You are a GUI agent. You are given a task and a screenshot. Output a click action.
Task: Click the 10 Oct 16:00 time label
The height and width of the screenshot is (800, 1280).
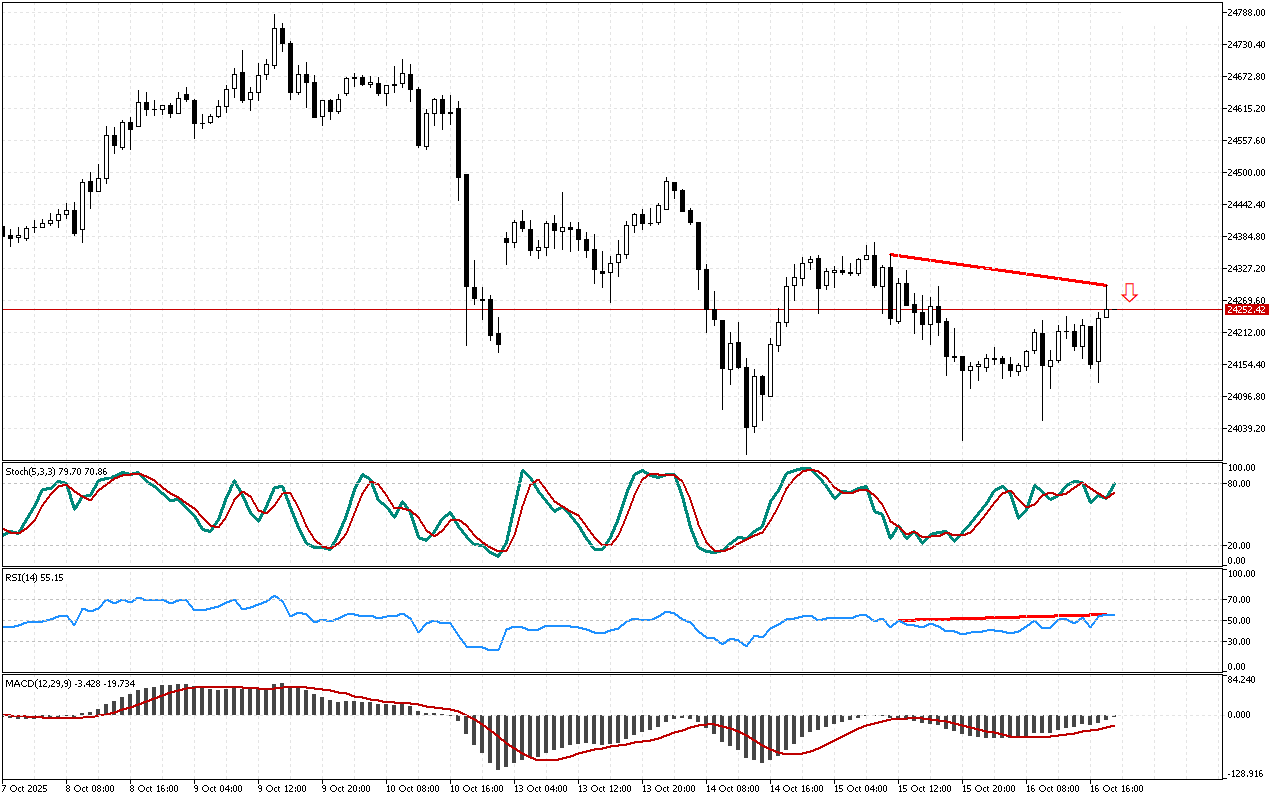pos(476,788)
